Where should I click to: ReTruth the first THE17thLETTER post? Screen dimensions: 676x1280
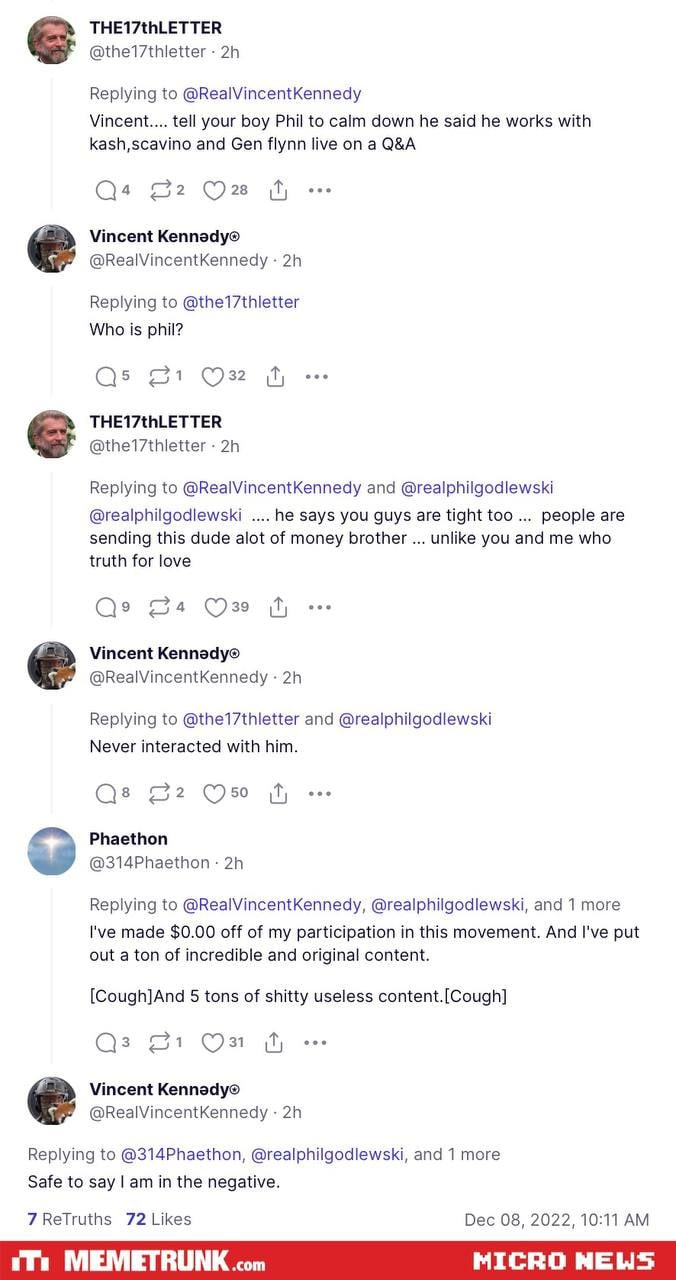159,190
